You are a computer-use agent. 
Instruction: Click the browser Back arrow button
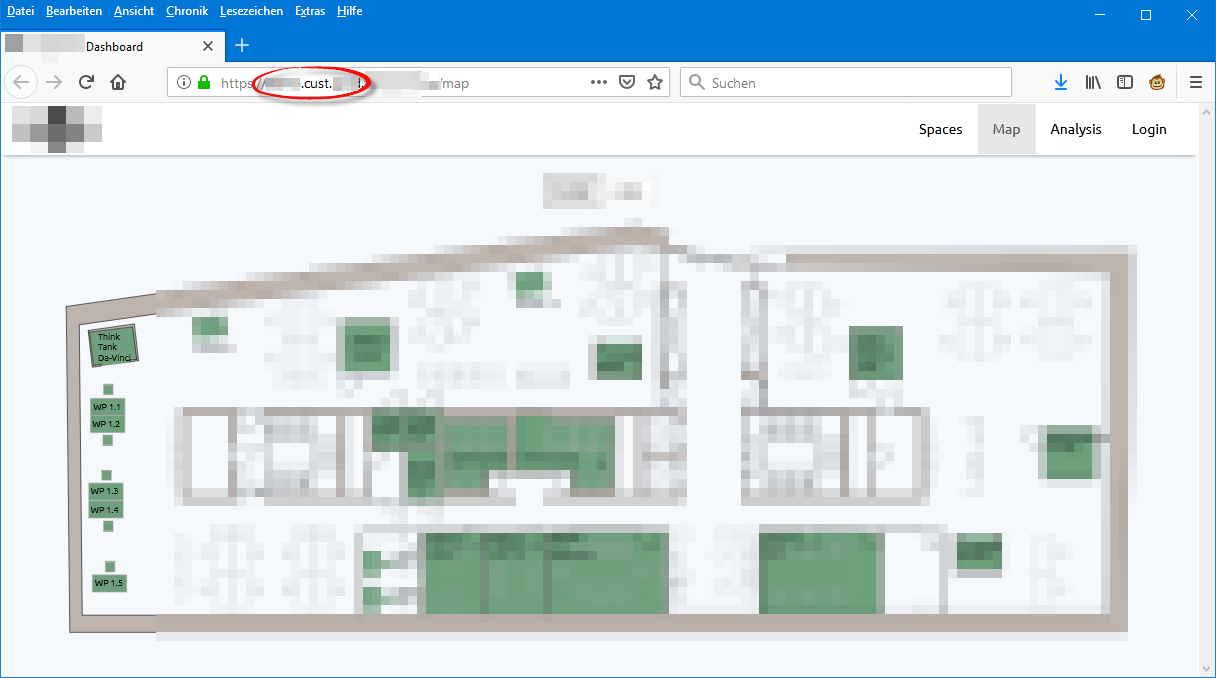coord(22,83)
